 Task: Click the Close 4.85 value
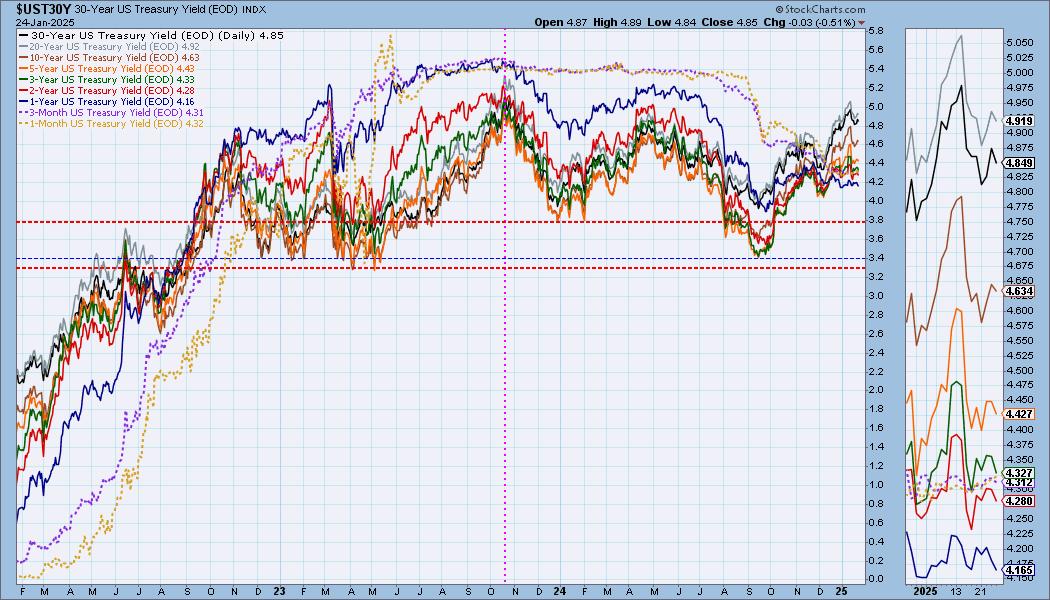730,22
